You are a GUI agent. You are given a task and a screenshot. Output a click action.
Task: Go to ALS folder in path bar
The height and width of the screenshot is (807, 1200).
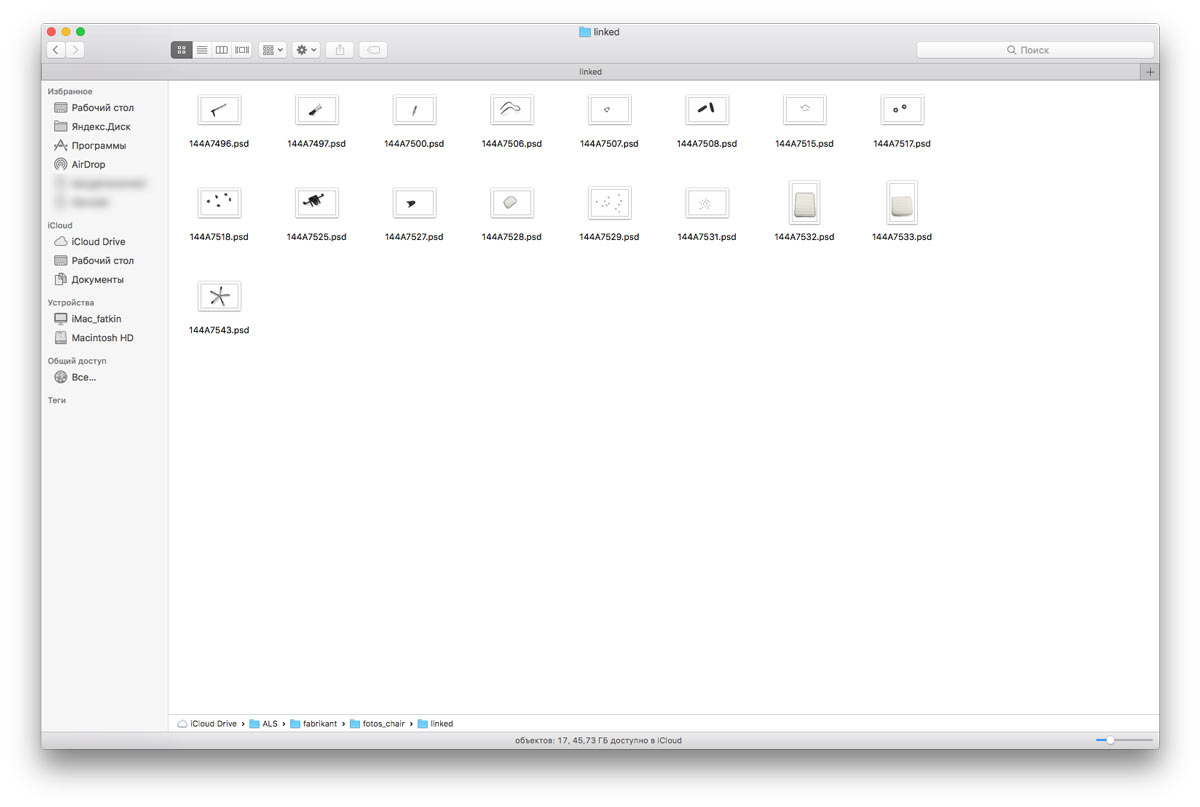pos(270,724)
